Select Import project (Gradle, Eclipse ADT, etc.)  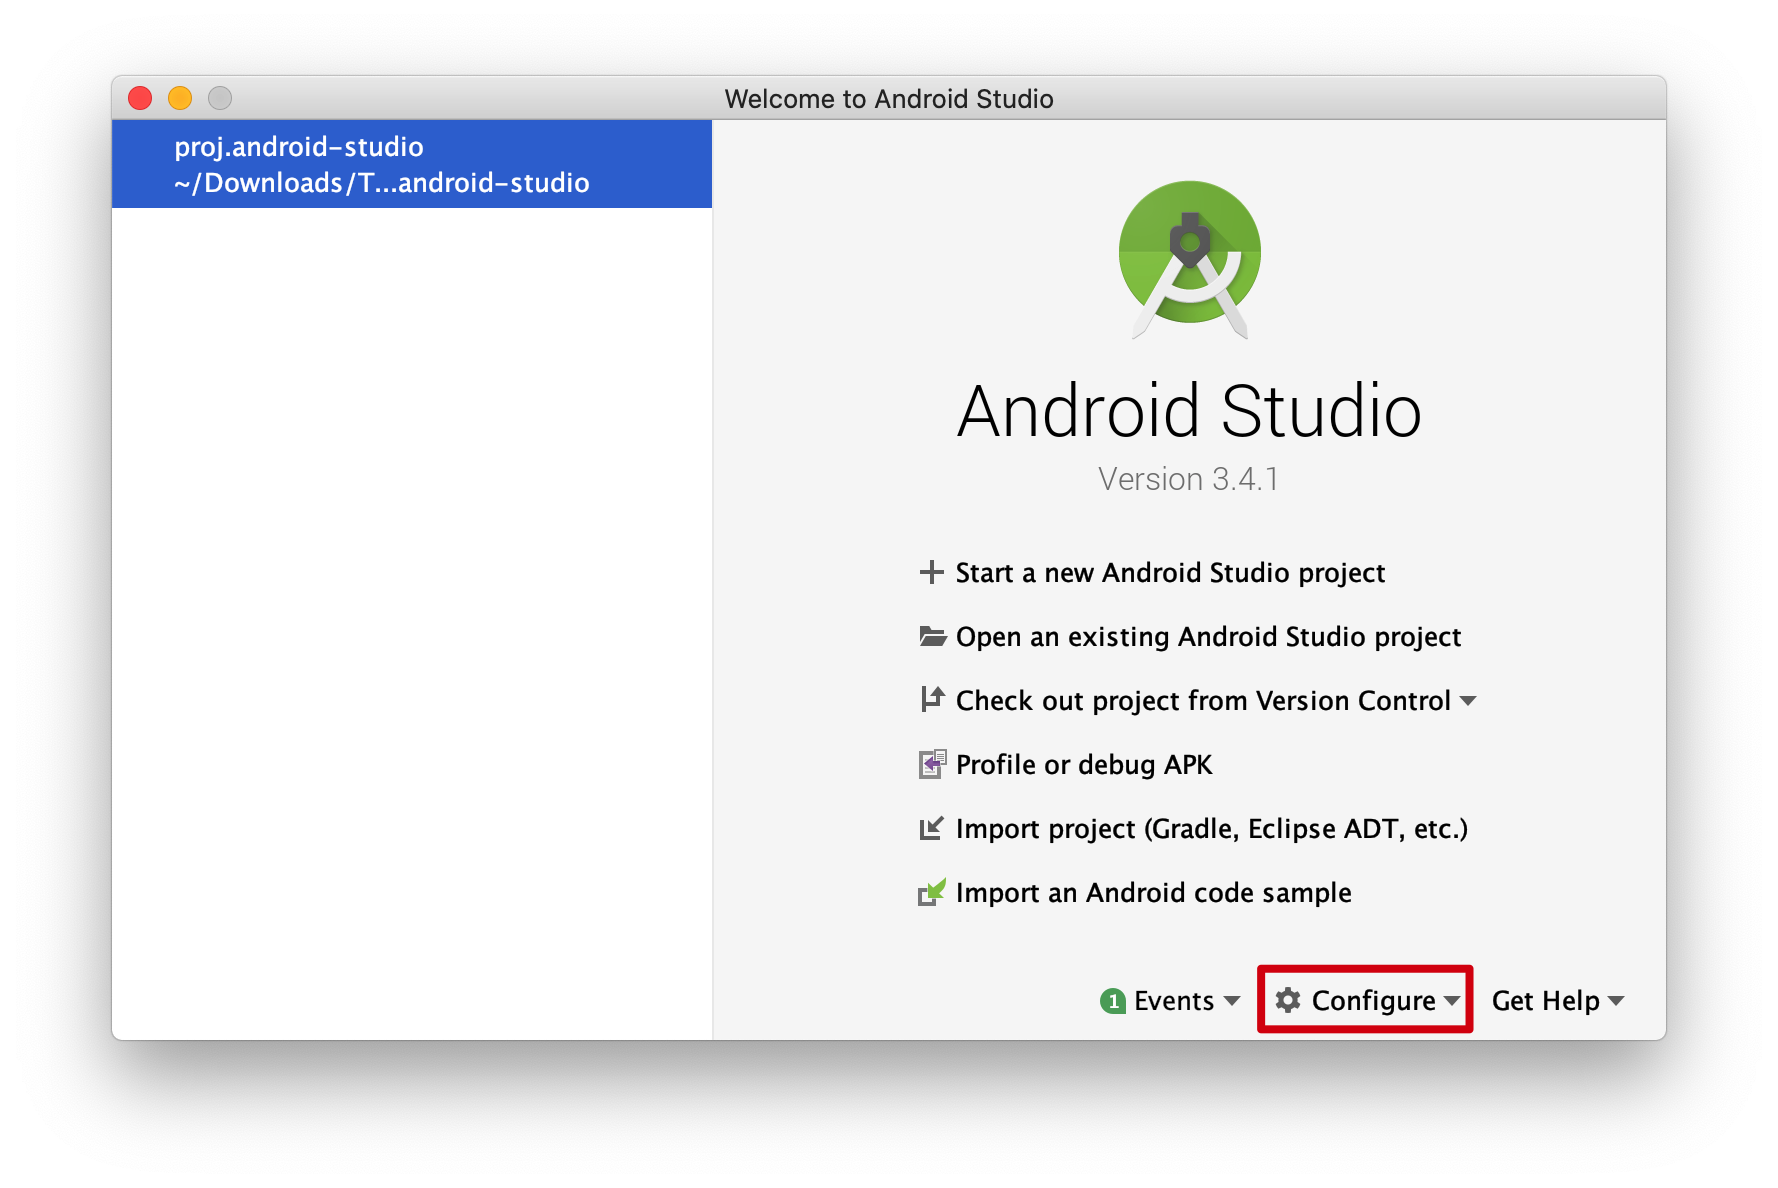[1212, 829]
